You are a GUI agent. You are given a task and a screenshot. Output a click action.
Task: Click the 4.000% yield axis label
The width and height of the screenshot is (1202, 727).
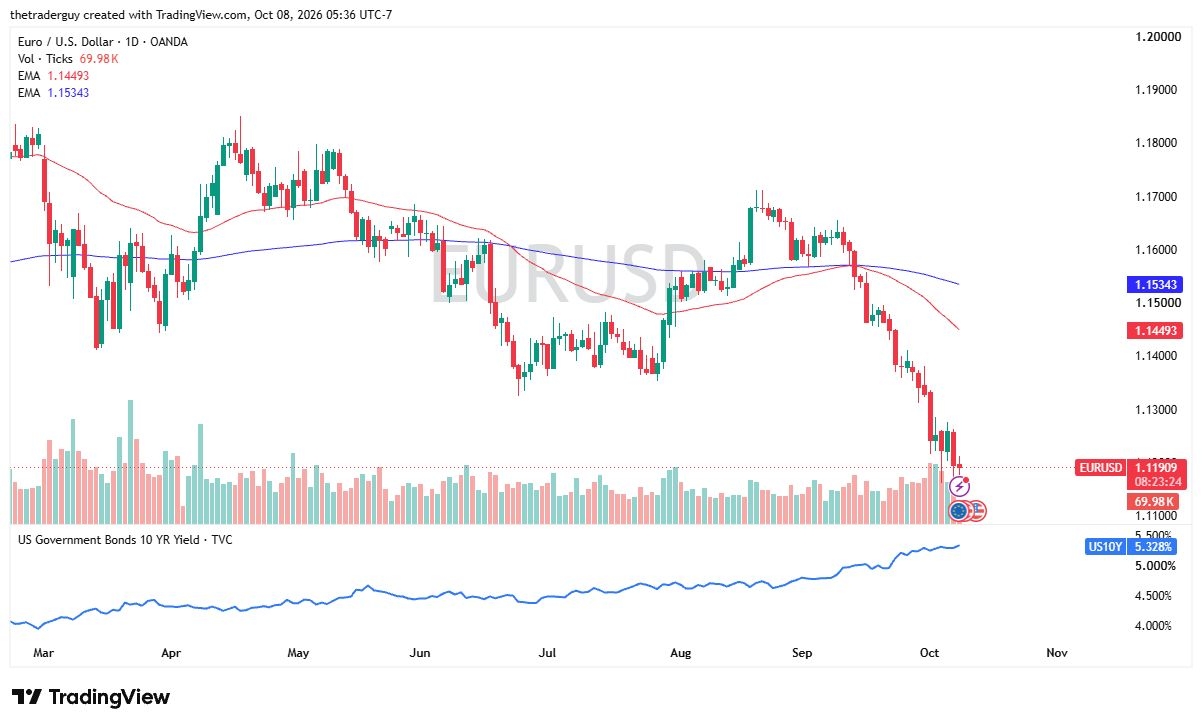pos(1152,626)
